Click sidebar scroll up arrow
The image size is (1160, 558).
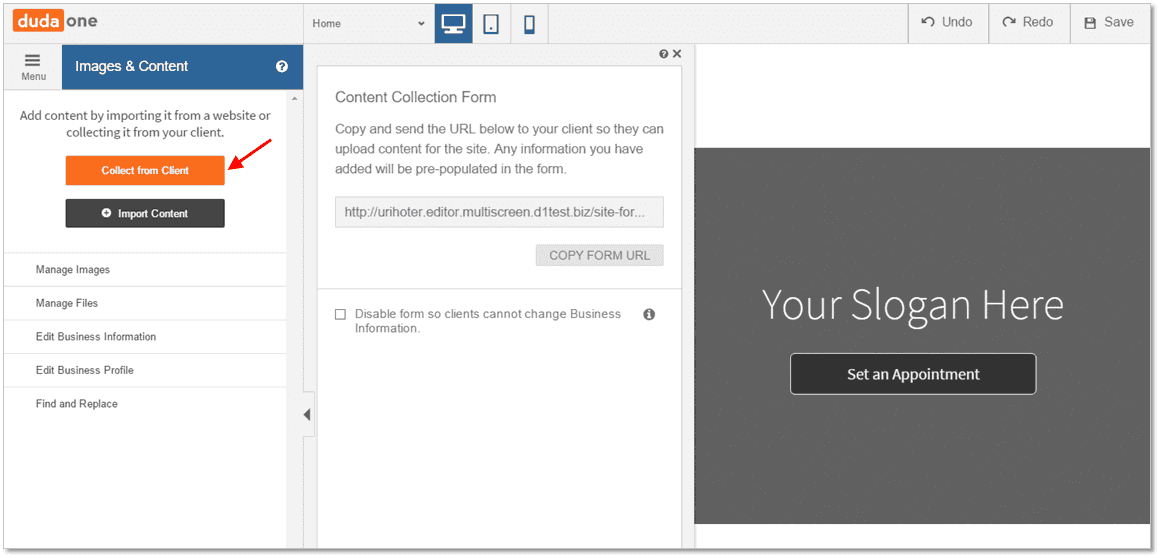click(294, 98)
